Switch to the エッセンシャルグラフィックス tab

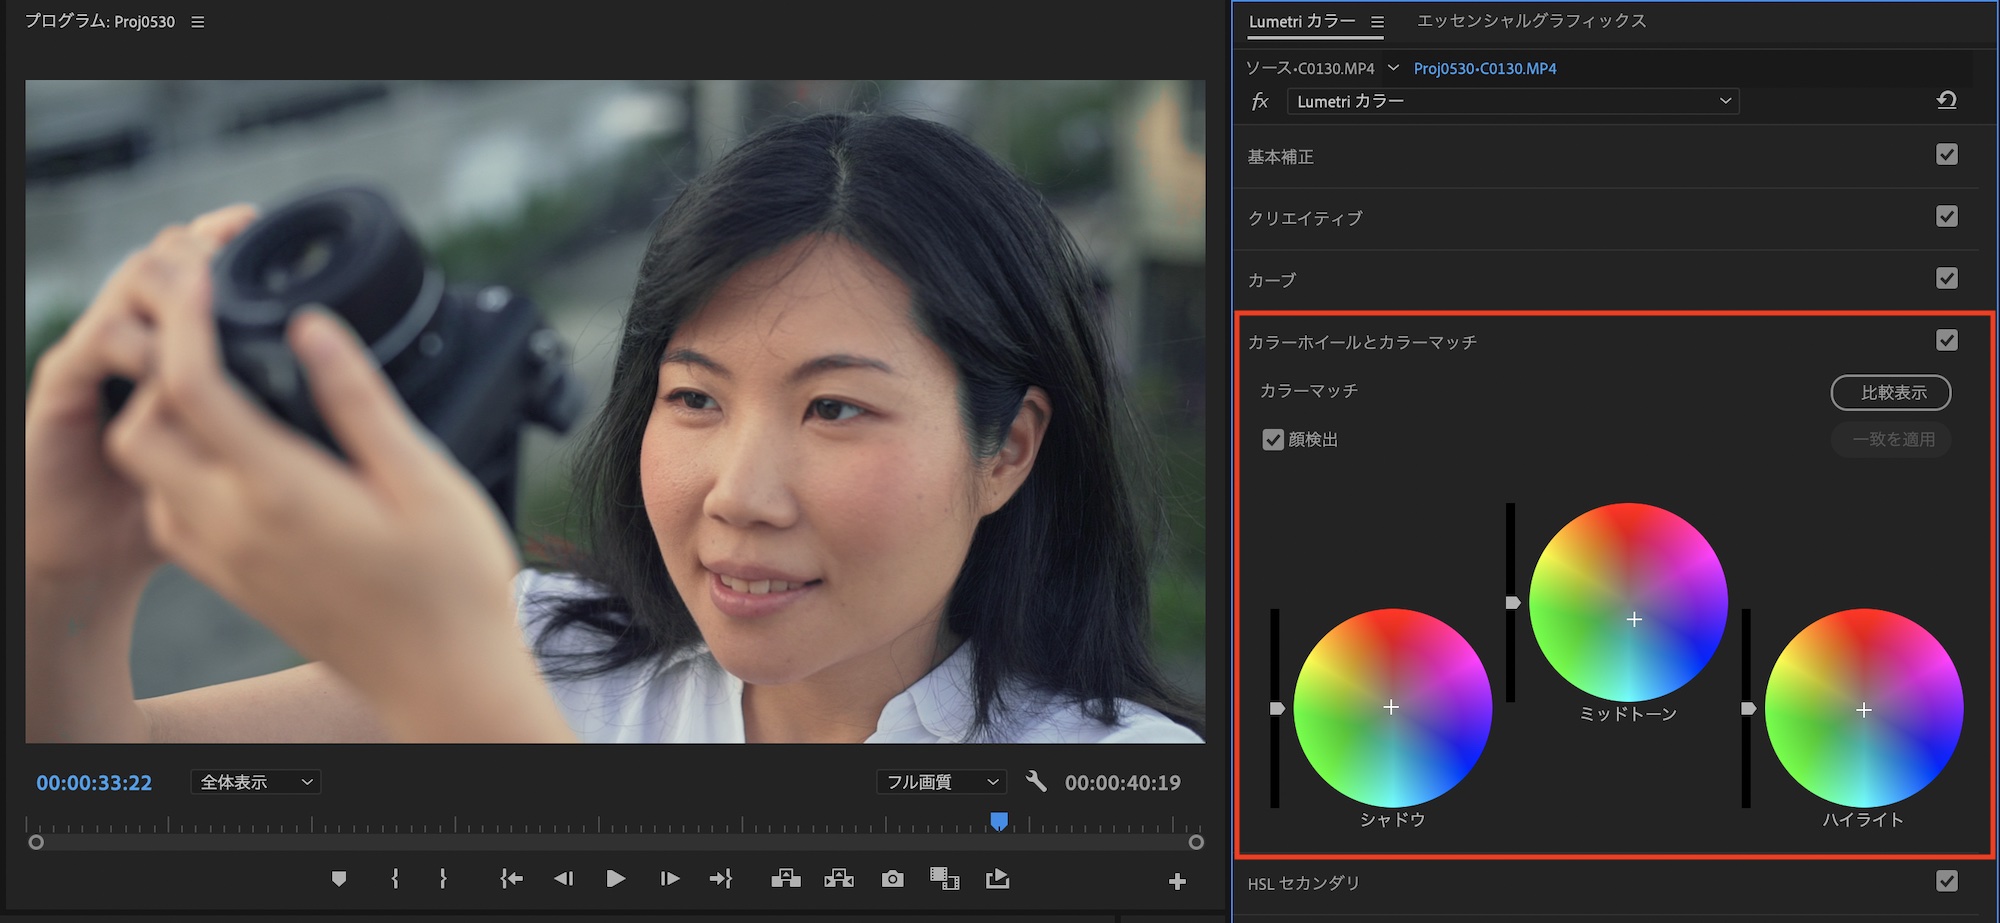click(1531, 21)
